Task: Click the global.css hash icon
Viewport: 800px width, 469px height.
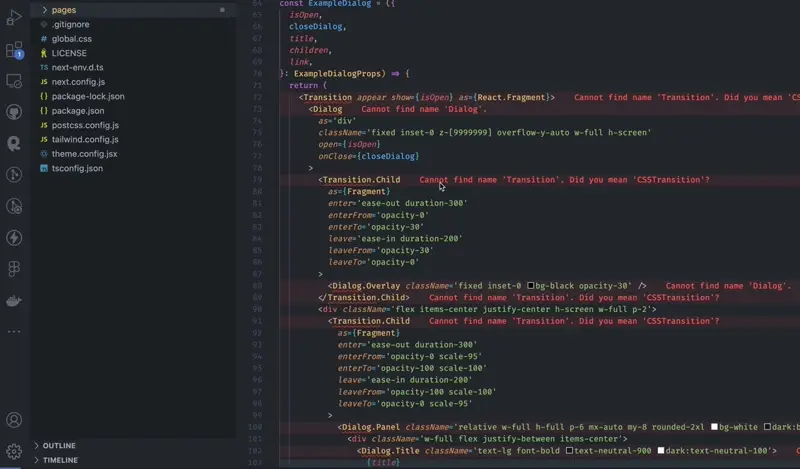Action: pyautogui.click(x=44, y=39)
